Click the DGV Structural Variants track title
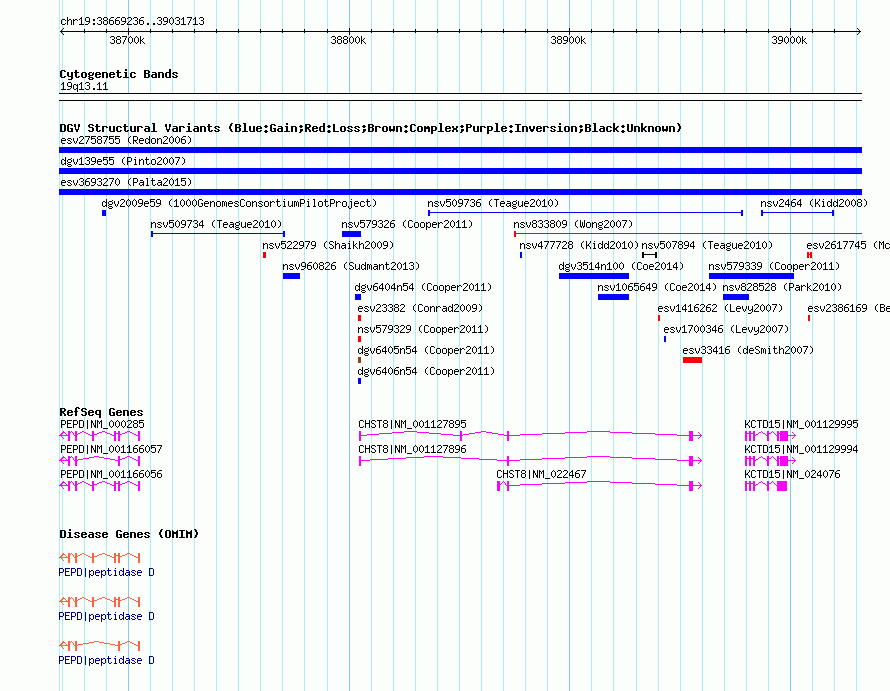890x691 pixels. click(x=370, y=128)
